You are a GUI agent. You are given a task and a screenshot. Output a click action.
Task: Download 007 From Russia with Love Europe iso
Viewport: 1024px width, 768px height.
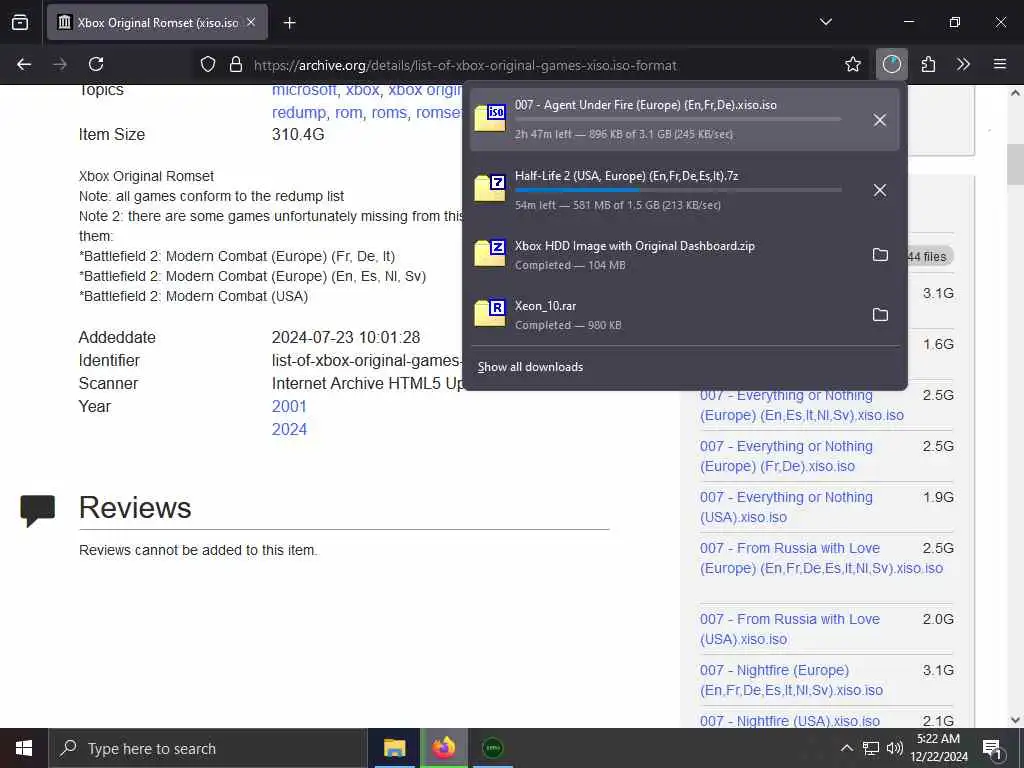tap(822, 558)
